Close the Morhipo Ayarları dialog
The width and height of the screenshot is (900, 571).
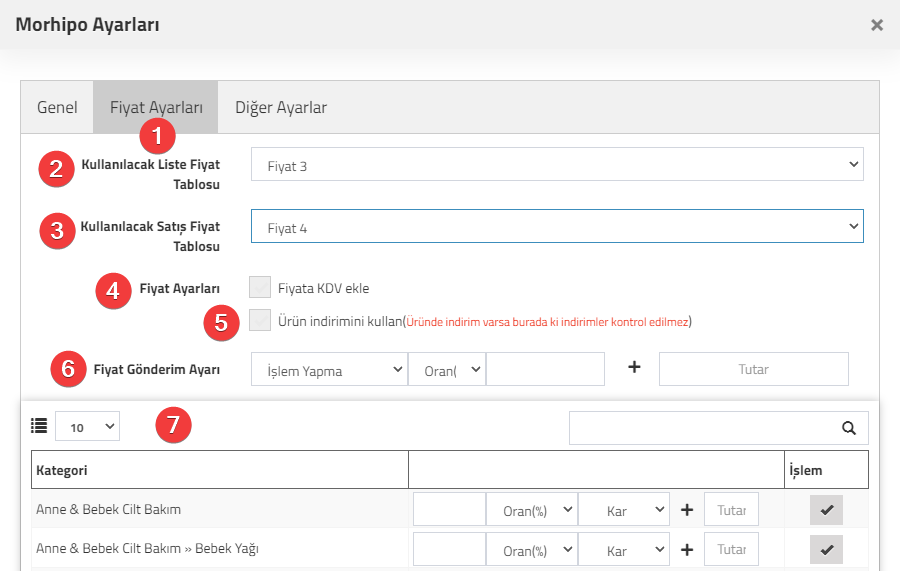pos(876,25)
